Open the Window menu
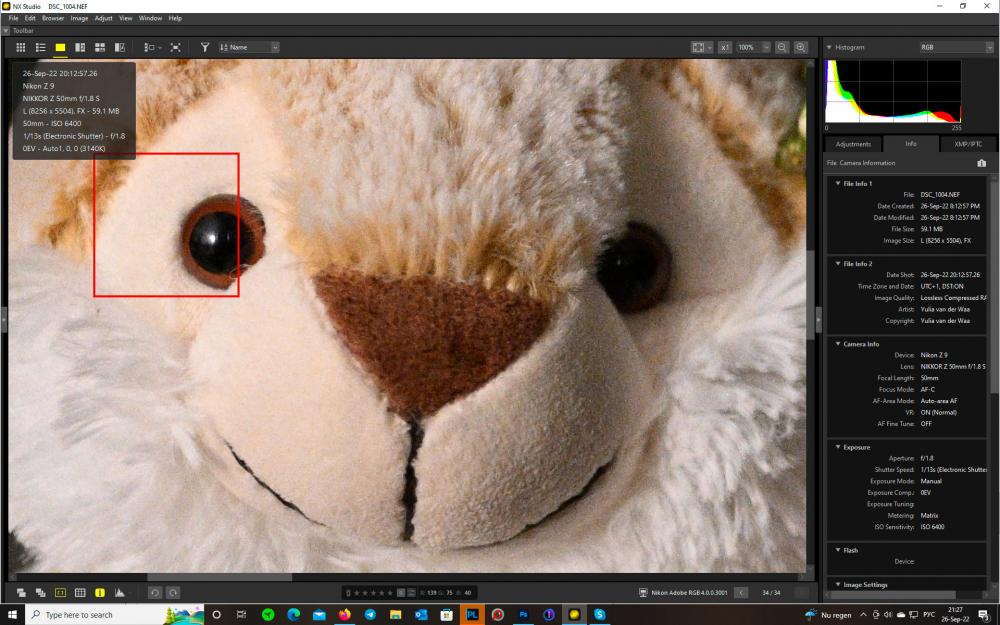The width and height of the screenshot is (1000, 625). (x=151, y=18)
